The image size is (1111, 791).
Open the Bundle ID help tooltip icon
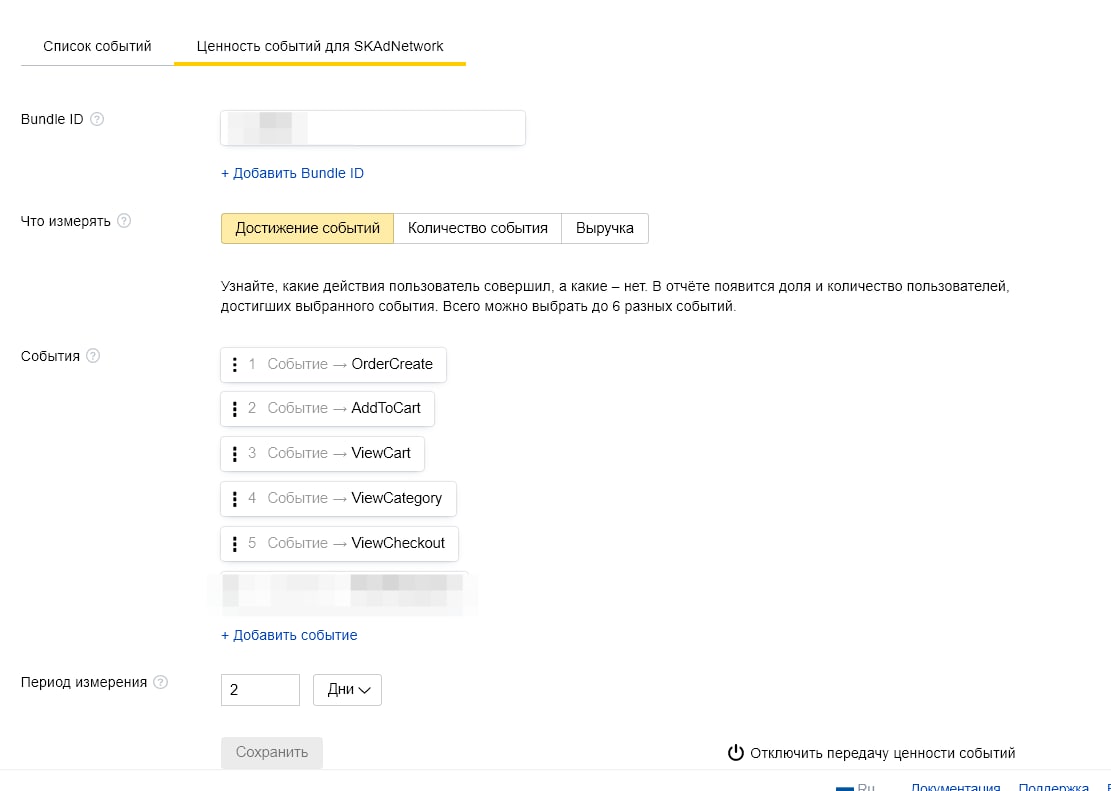coord(97,119)
